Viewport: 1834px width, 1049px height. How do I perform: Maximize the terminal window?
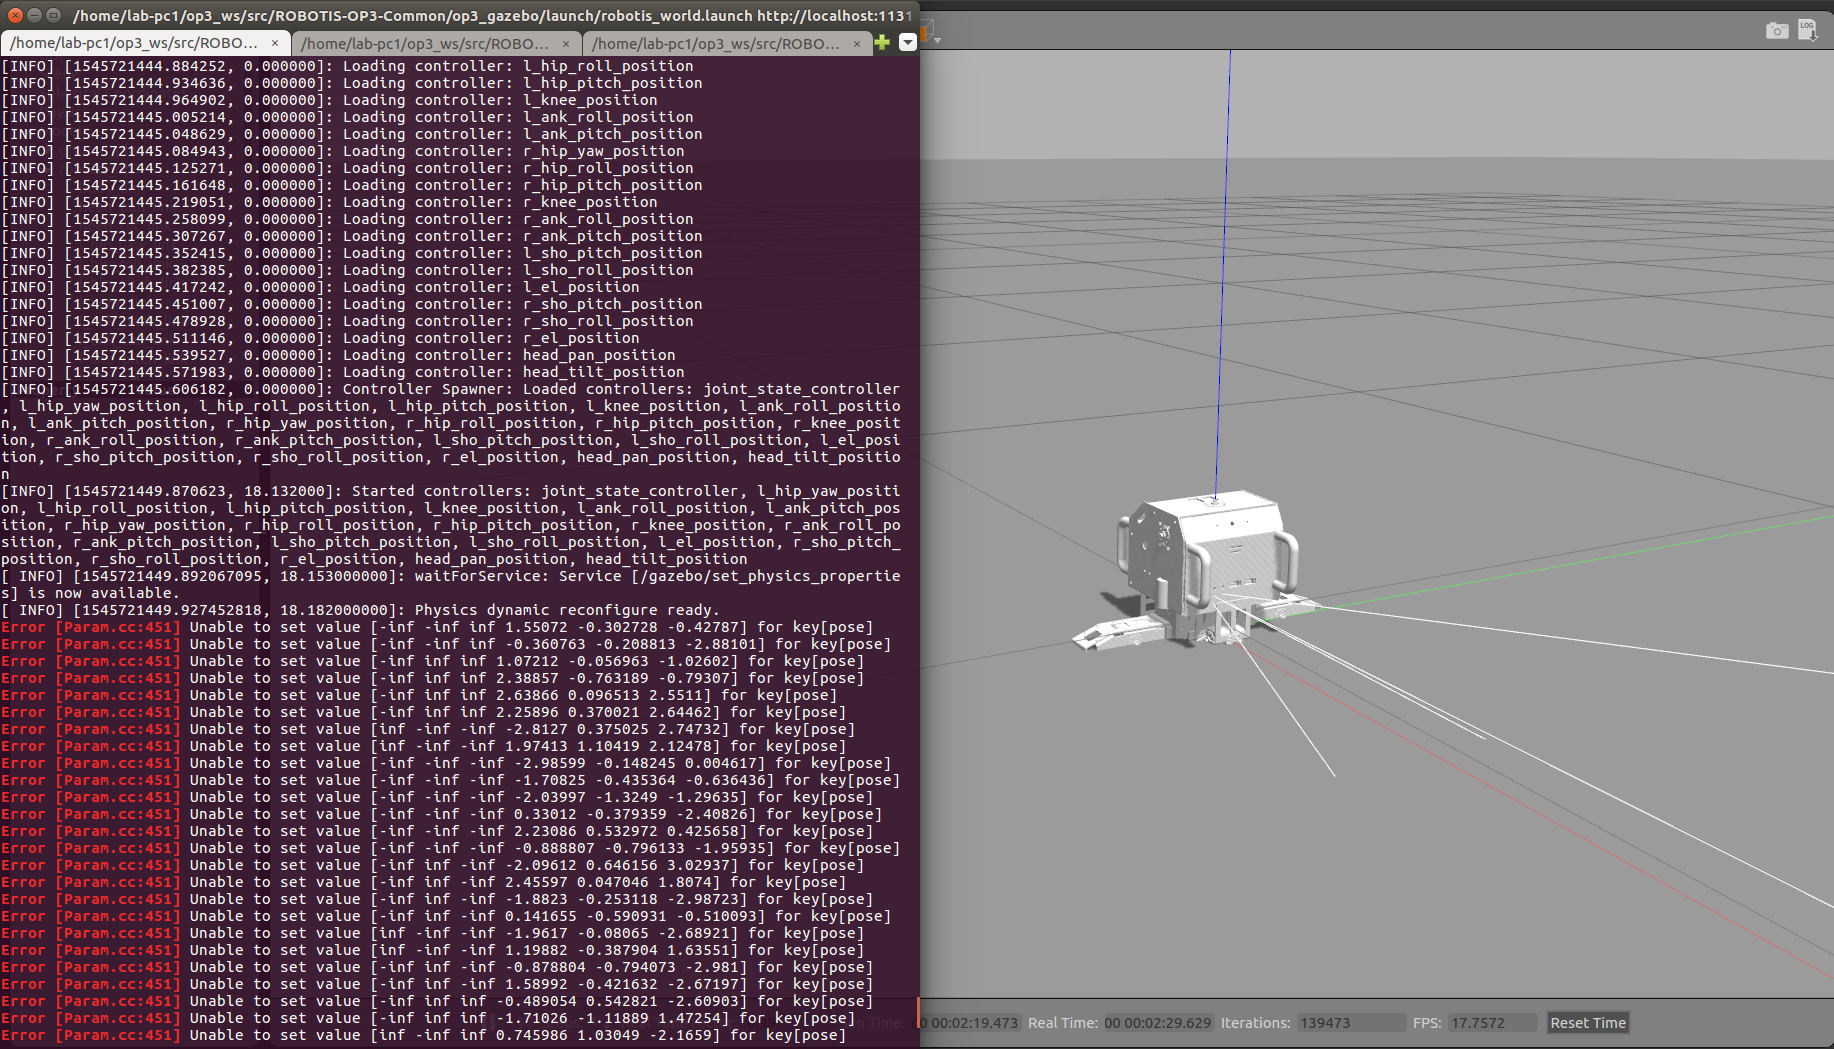coord(54,15)
